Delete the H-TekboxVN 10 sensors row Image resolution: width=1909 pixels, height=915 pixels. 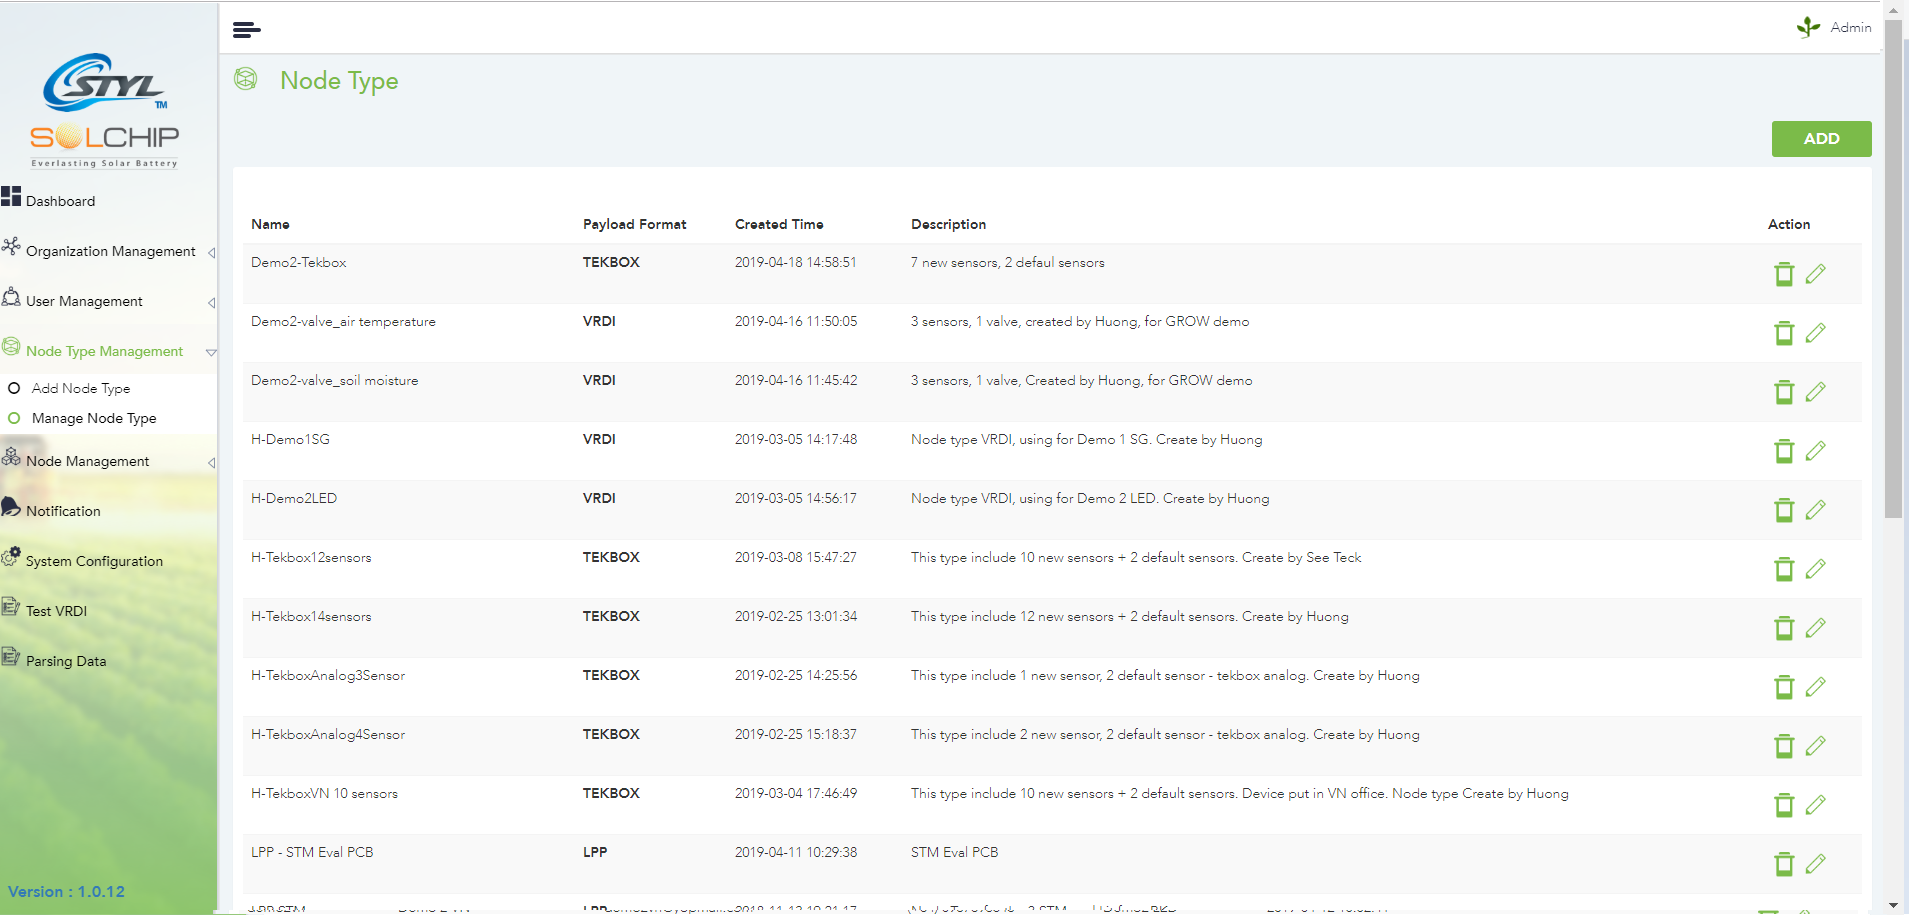[x=1783, y=805]
